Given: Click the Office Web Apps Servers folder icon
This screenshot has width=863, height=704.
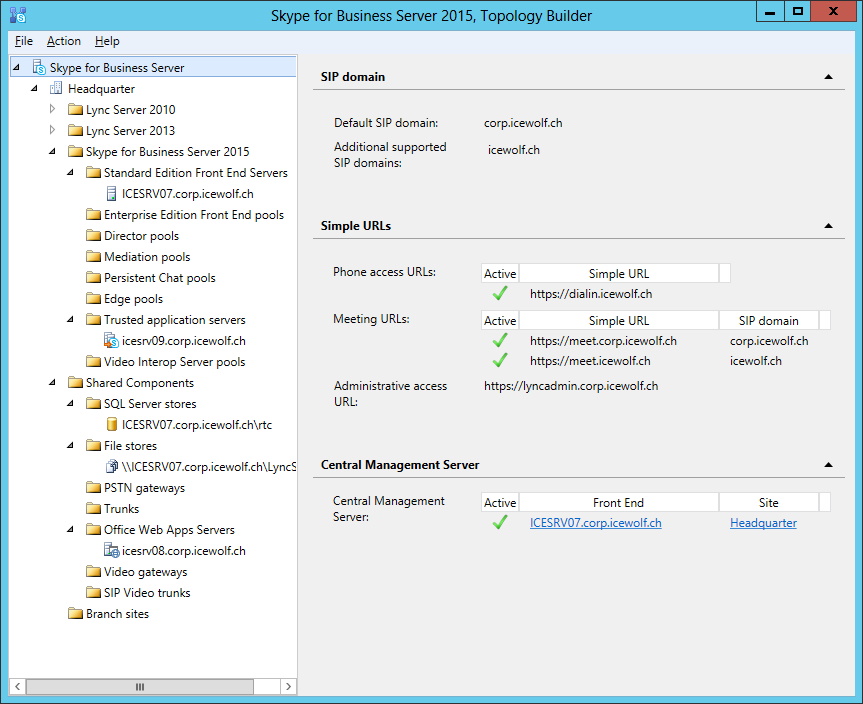Looking at the screenshot, I should coord(94,530).
